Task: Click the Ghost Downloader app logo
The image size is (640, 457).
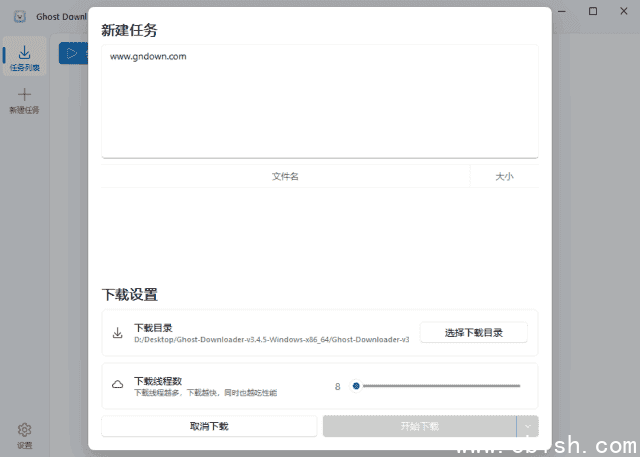Action: (20, 17)
